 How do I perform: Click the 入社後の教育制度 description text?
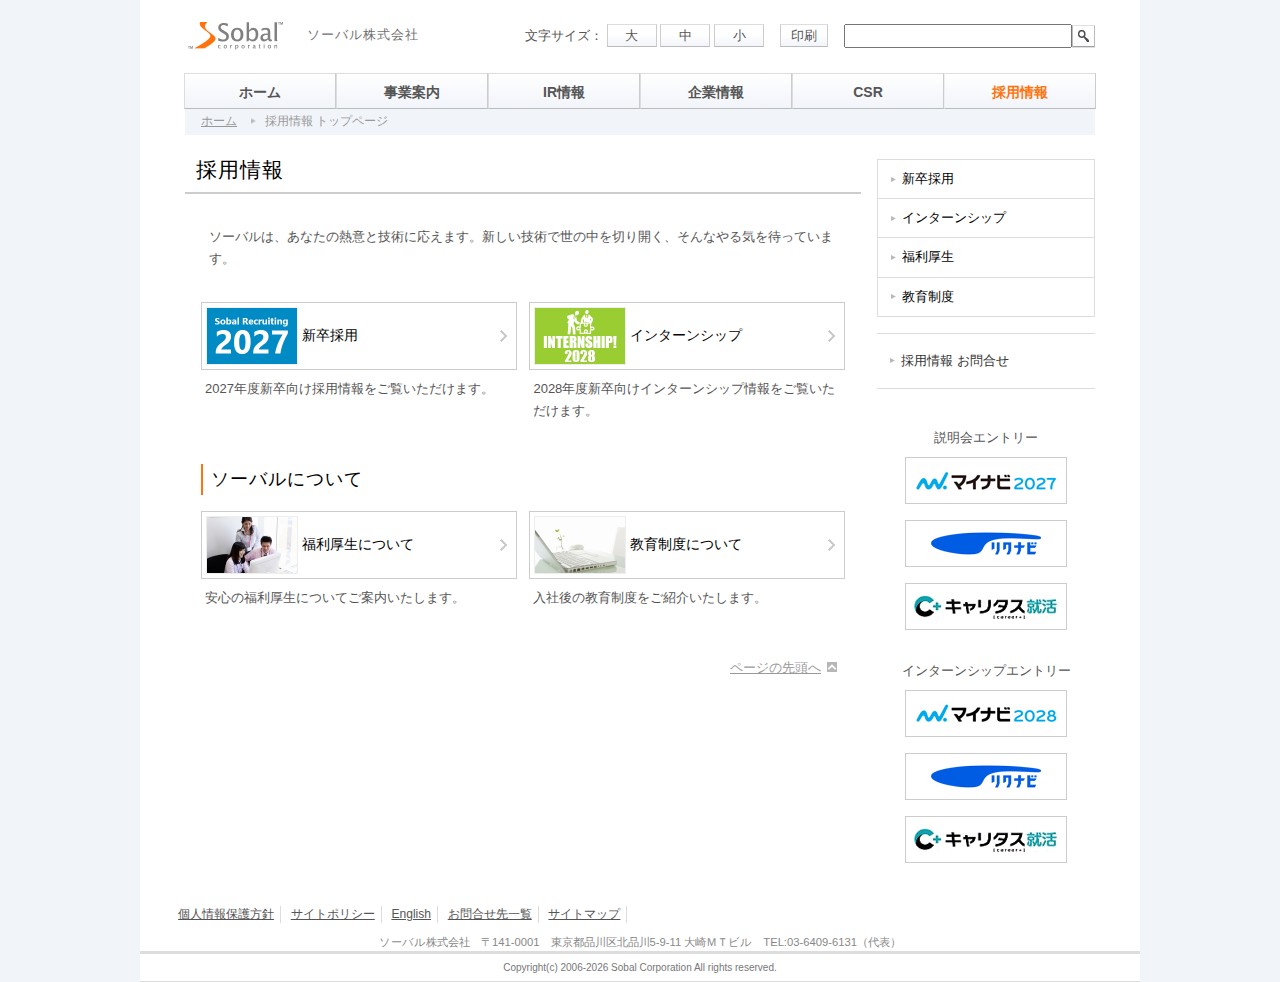pos(649,598)
